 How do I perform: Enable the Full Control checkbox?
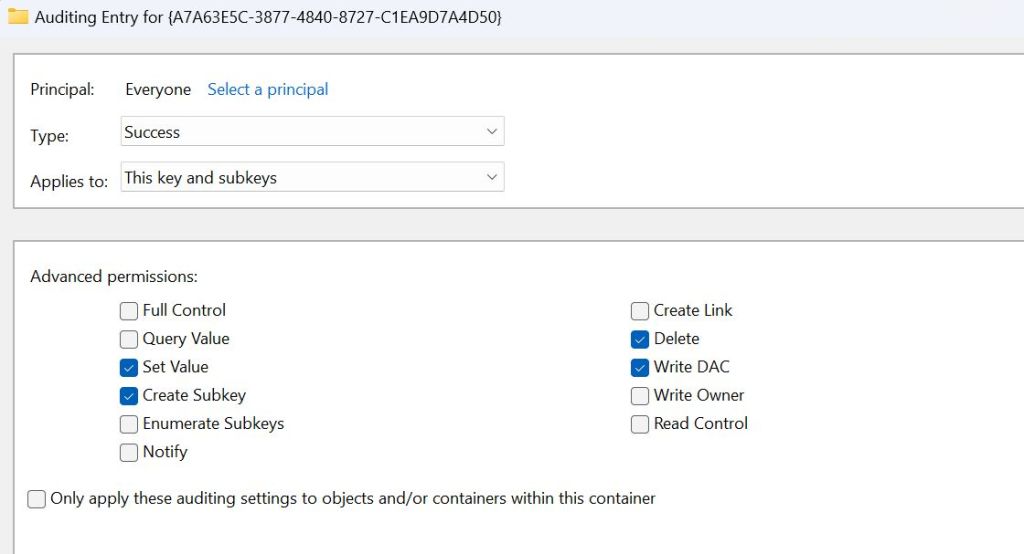[129, 311]
